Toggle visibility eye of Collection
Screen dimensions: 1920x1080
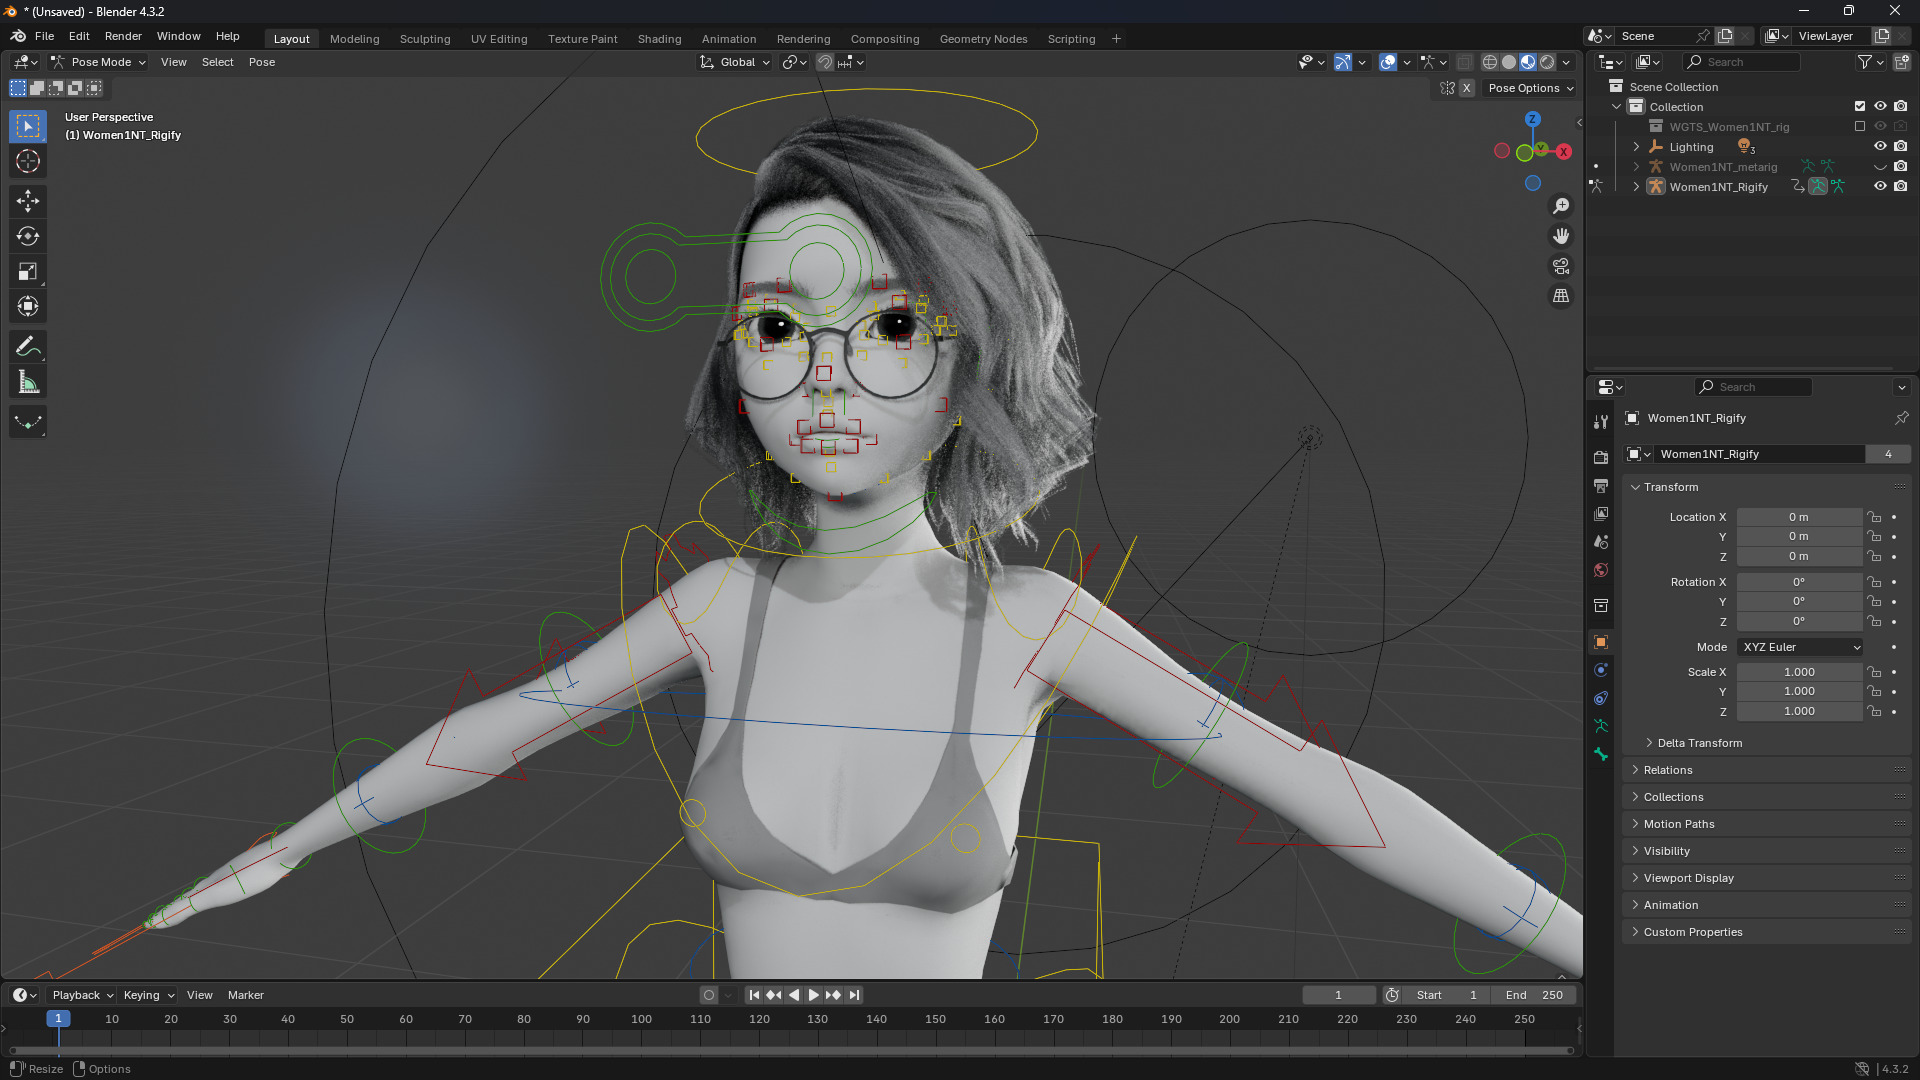coord(1880,106)
